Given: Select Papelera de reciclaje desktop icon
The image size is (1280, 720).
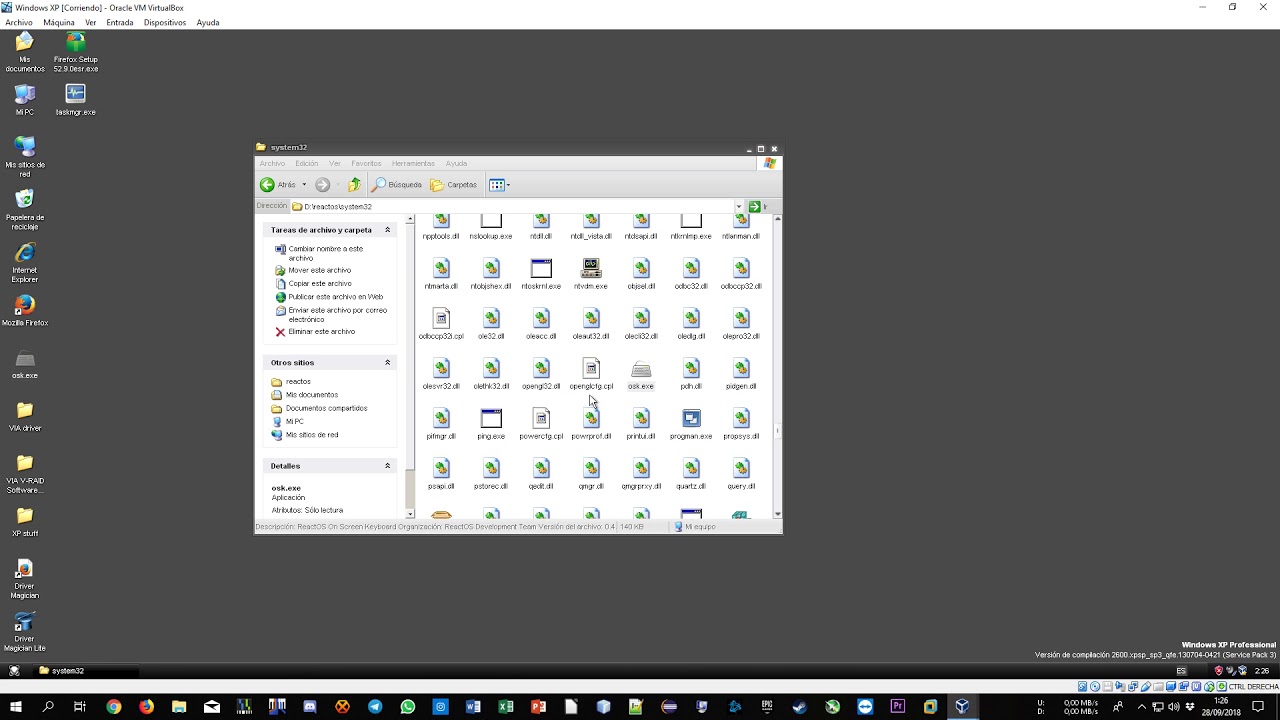Looking at the screenshot, I should tap(25, 210).
